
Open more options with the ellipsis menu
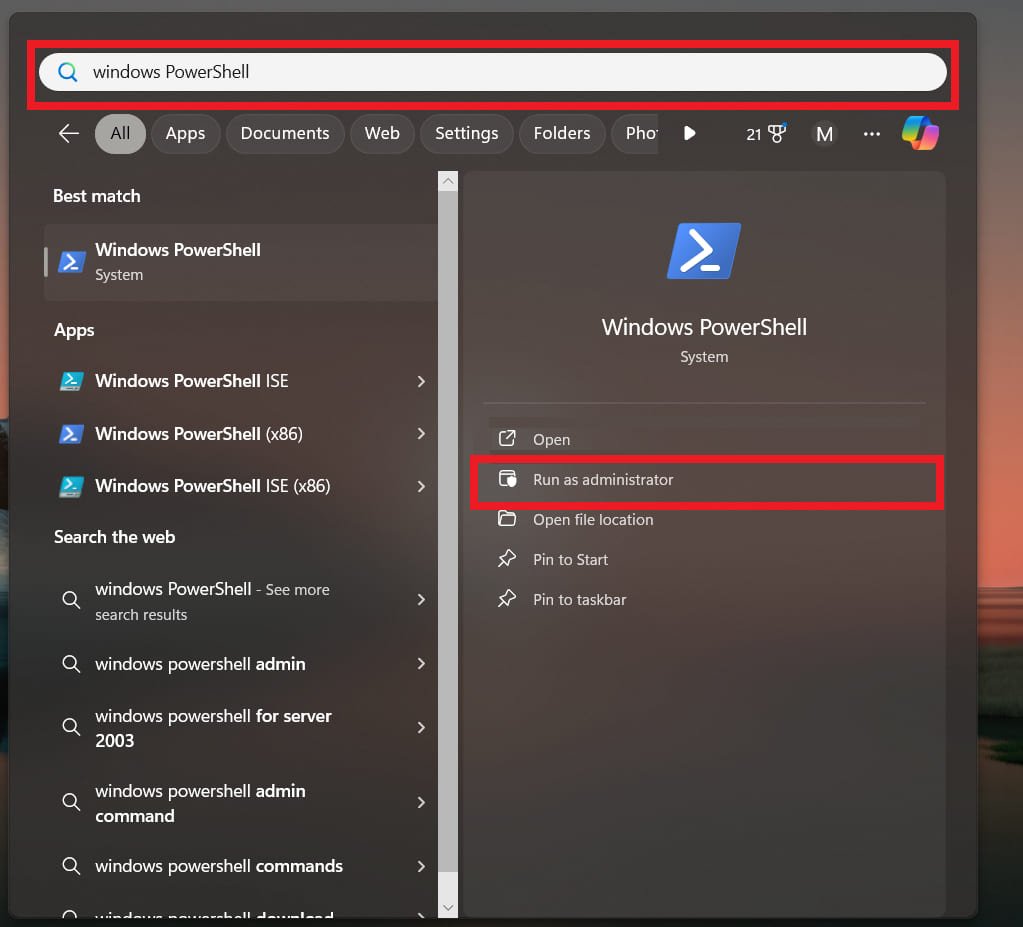[x=871, y=133]
